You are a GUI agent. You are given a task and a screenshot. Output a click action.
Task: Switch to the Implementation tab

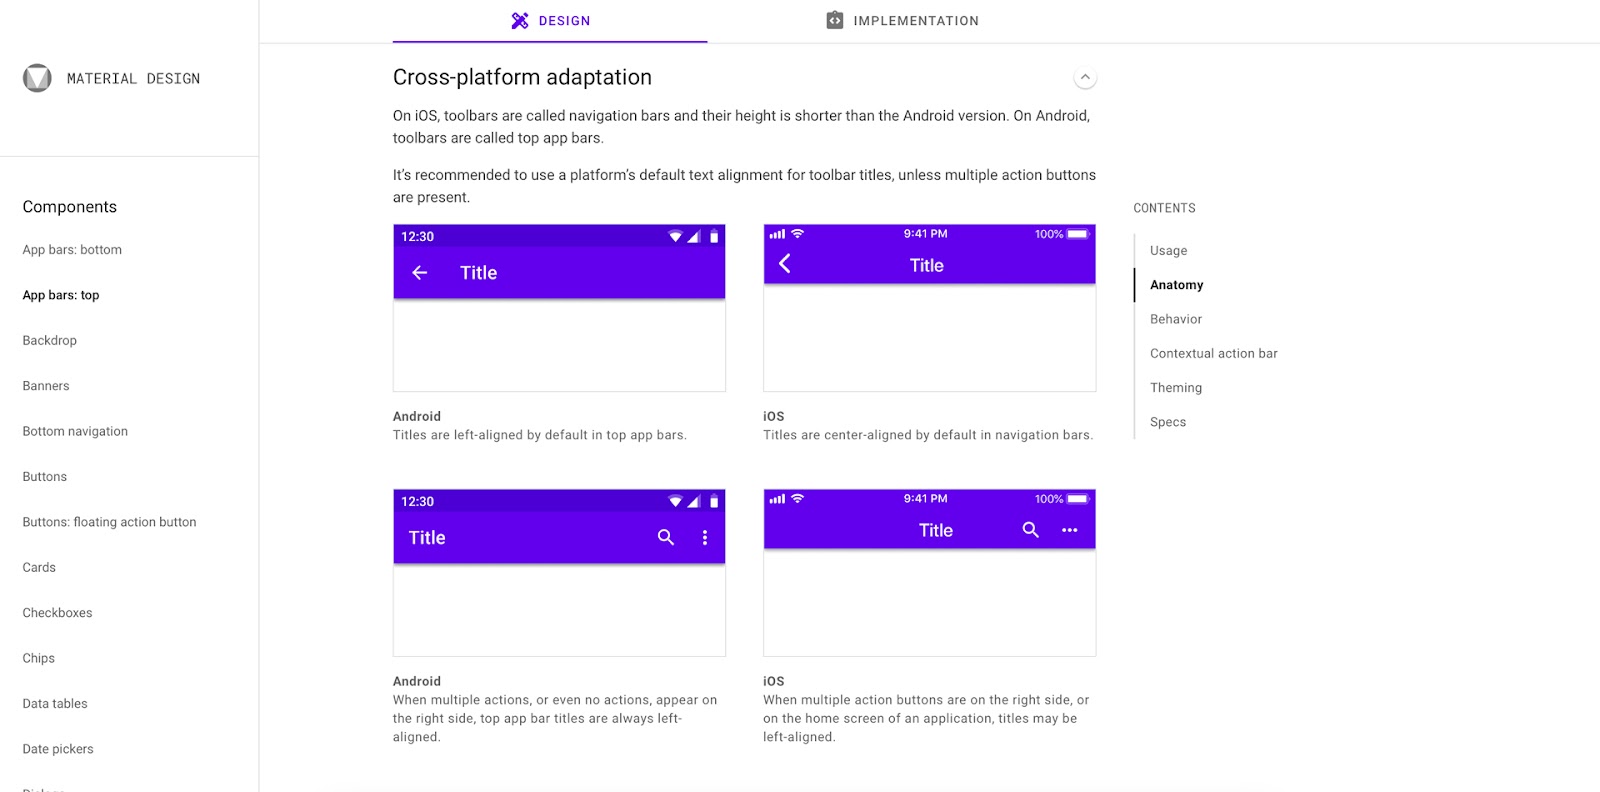point(903,21)
